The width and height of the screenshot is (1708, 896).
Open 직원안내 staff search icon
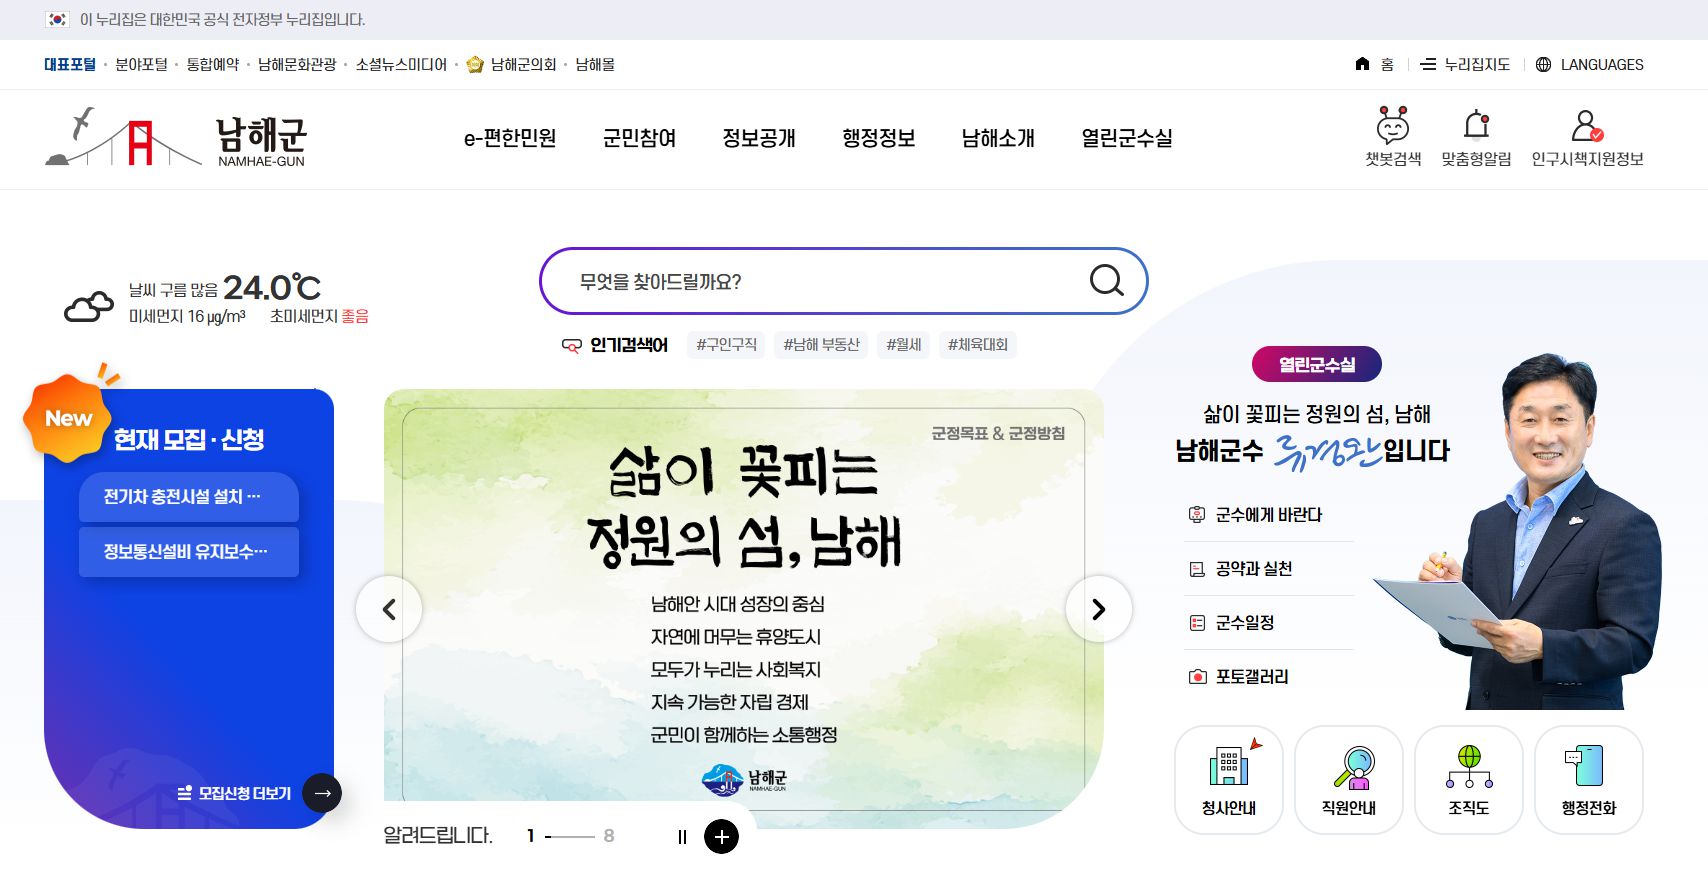click(1353, 767)
